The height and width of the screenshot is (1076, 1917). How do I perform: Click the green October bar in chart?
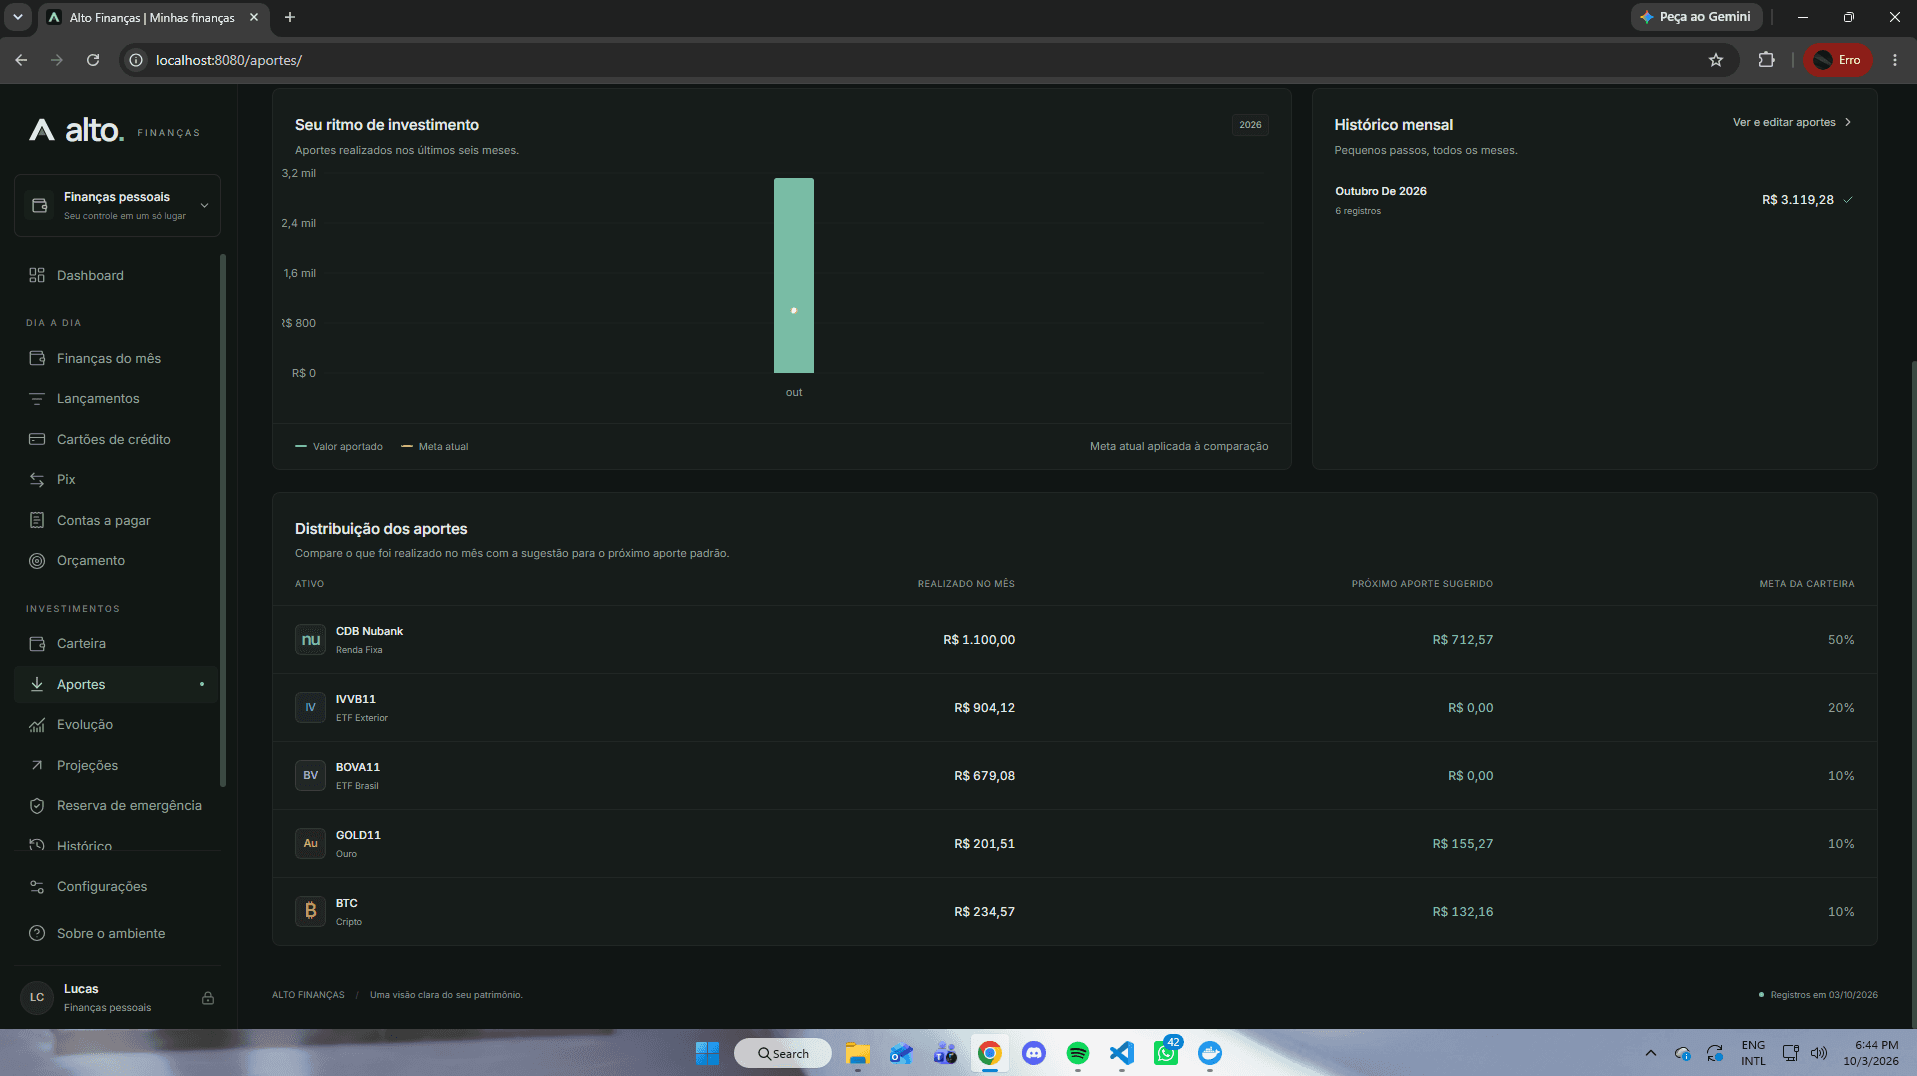pyautogui.click(x=794, y=276)
